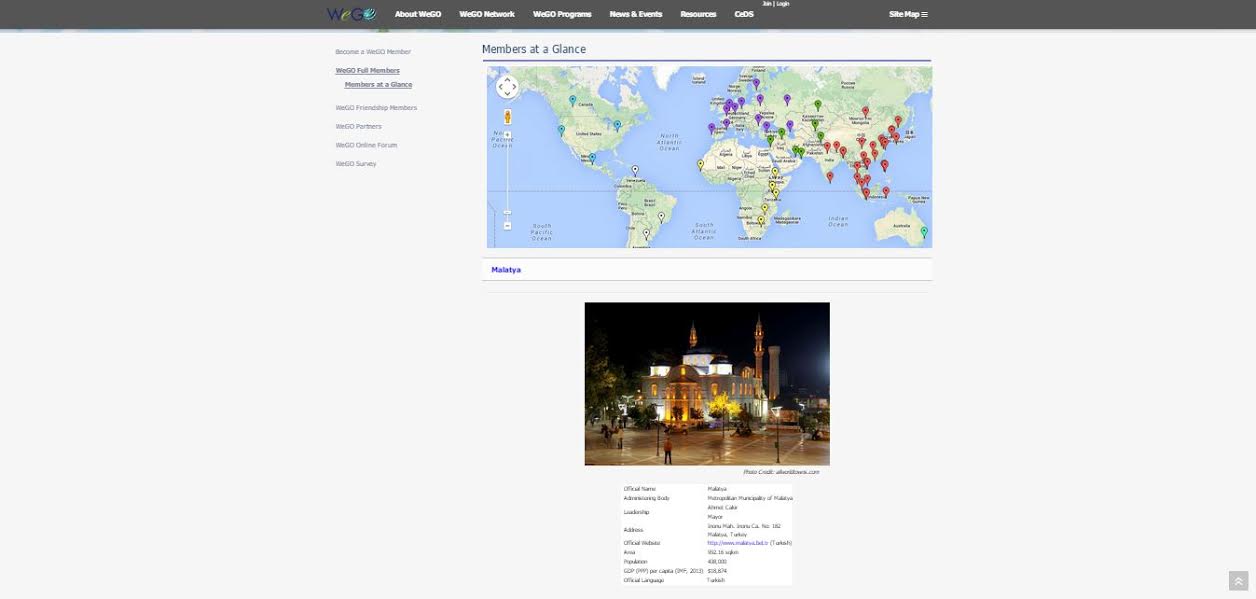Zoom in with the map plus button
This screenshot has height=599, width=1256.
[x=507, y=134]
